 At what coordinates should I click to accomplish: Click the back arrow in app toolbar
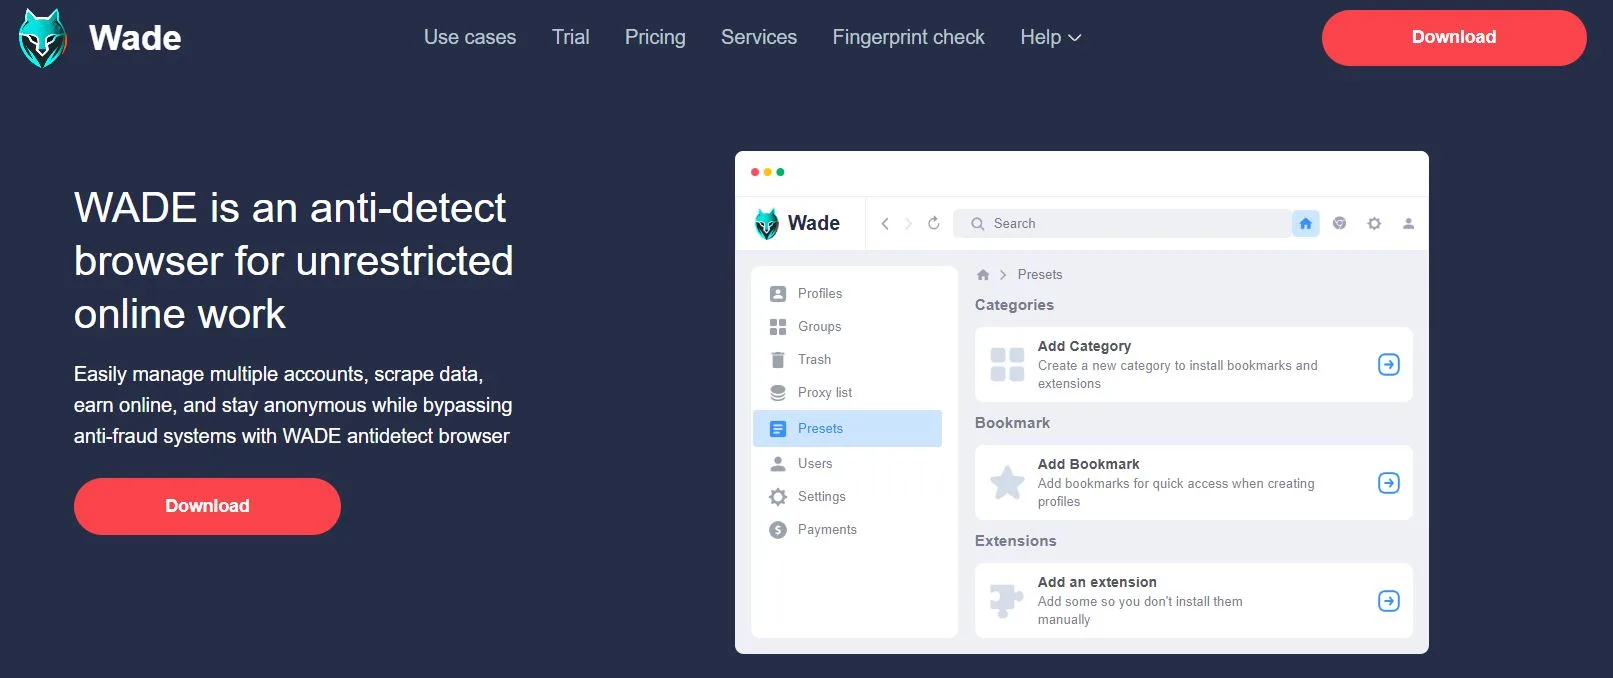(884, 224)
